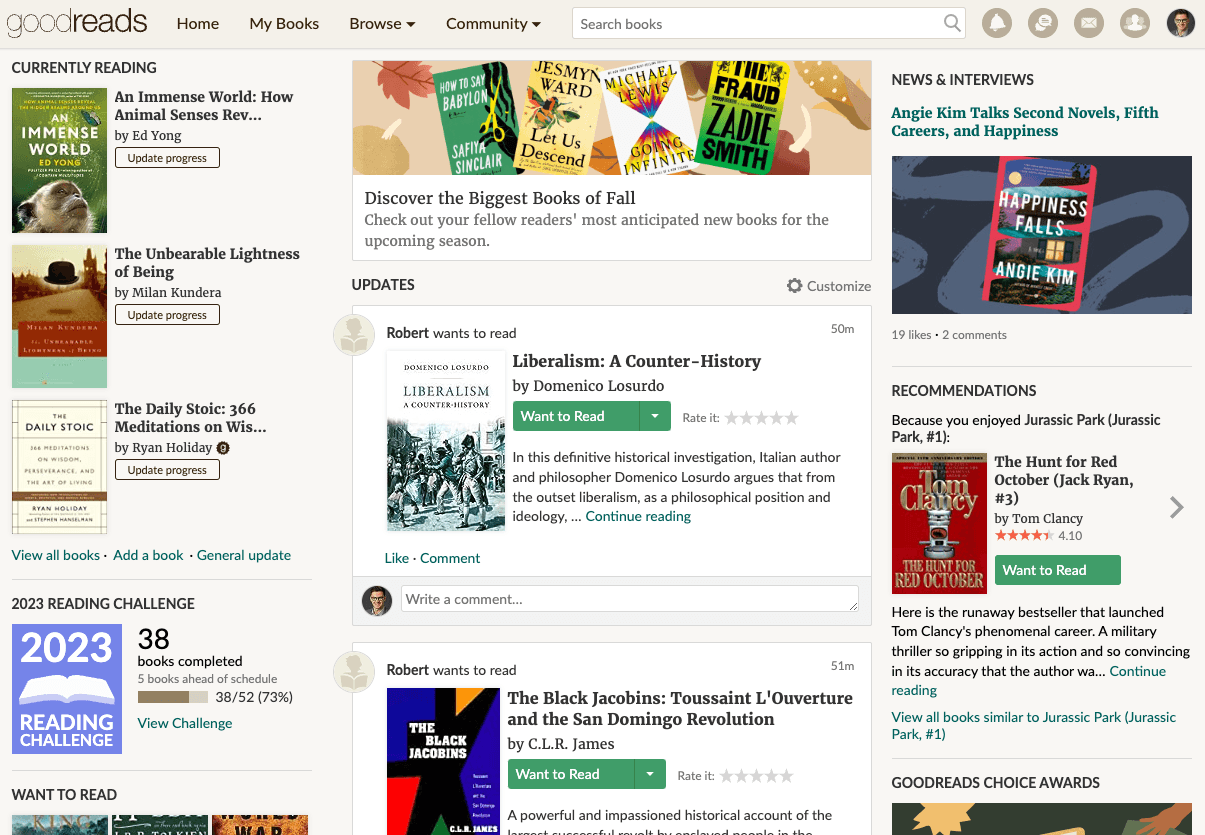Open the Angie Kim Talks Second Novels article
The width and height of the screenshot is (1205, 835).
[x=1025, y=122]
